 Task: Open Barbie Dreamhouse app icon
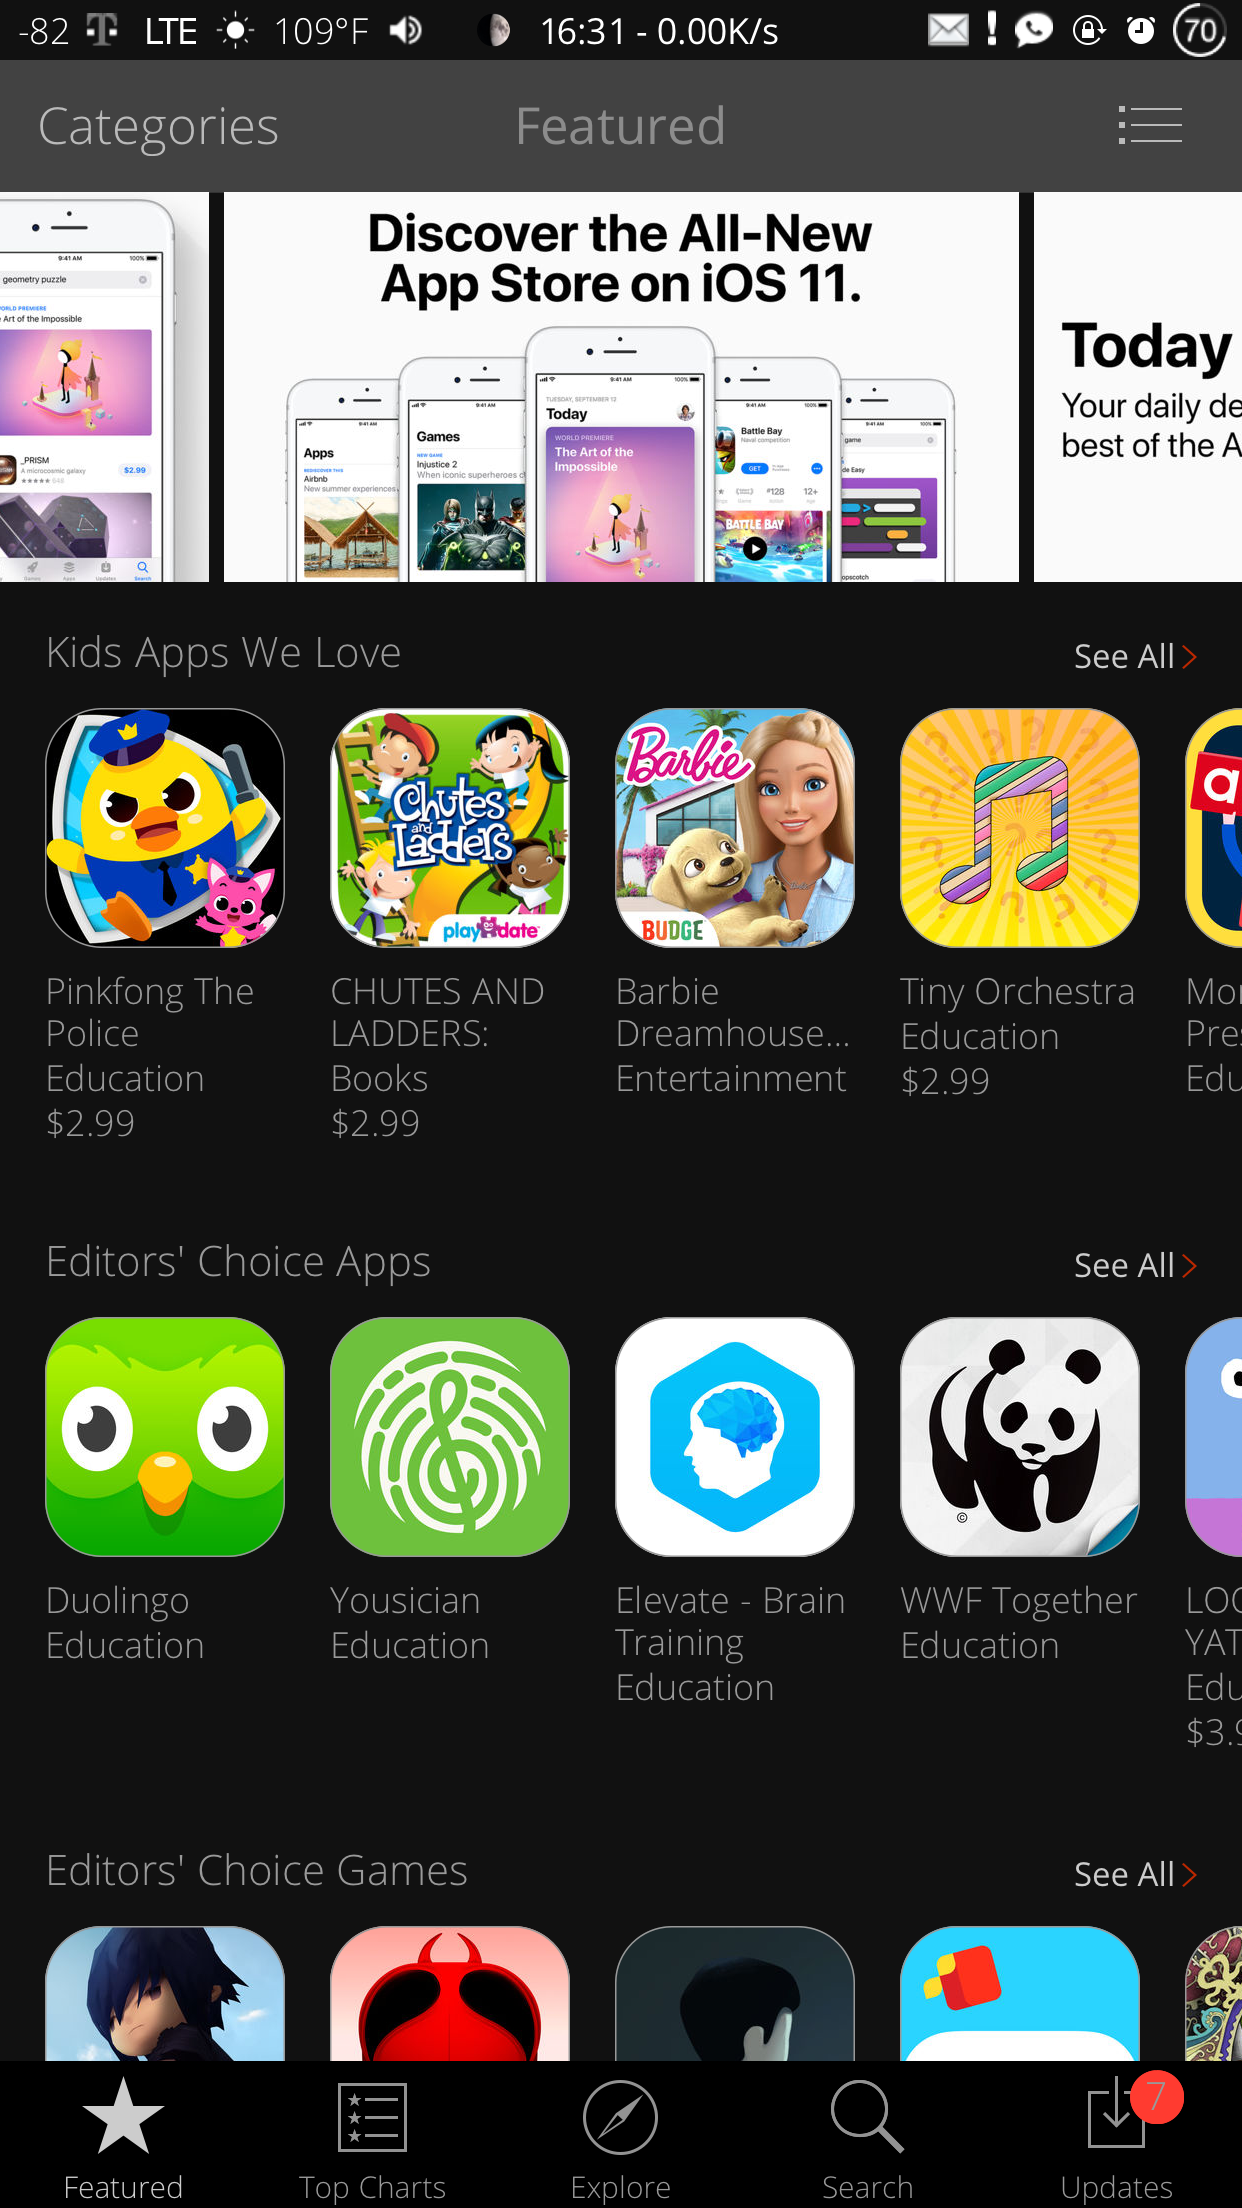click(735, 828)
